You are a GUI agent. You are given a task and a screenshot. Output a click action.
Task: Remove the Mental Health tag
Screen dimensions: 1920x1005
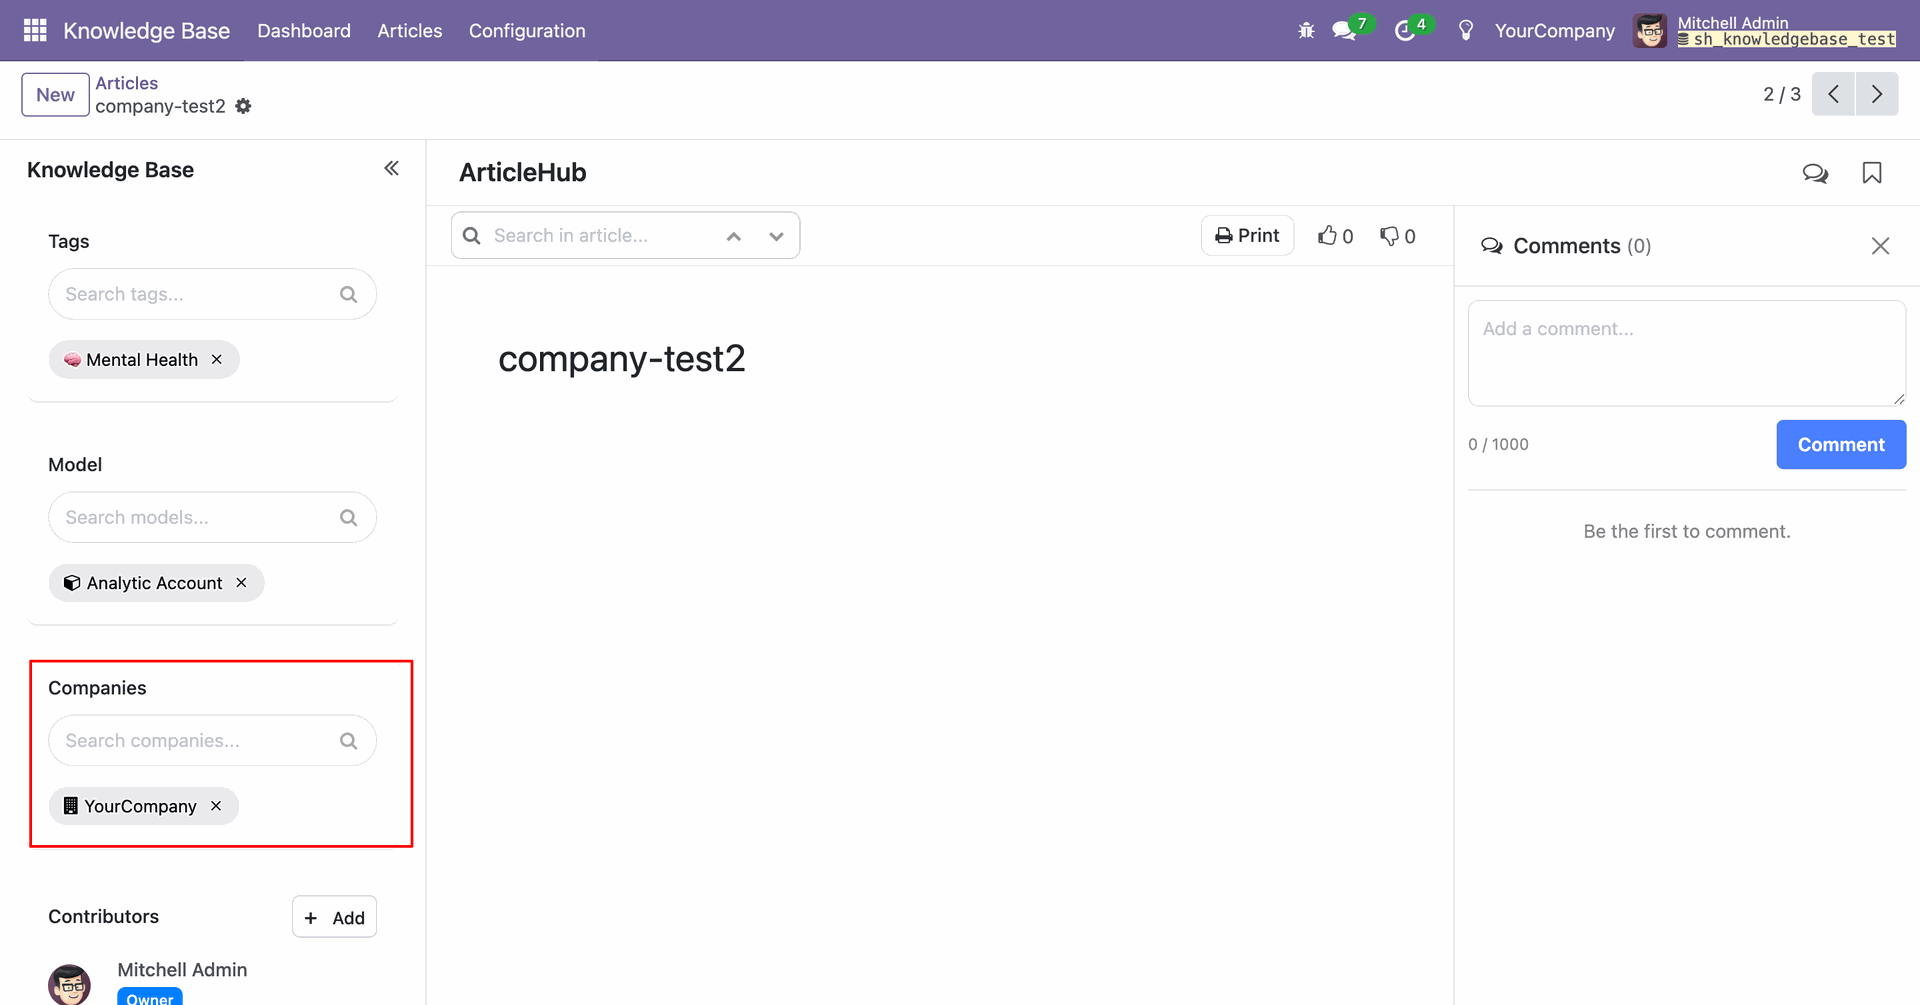[217, 359]
